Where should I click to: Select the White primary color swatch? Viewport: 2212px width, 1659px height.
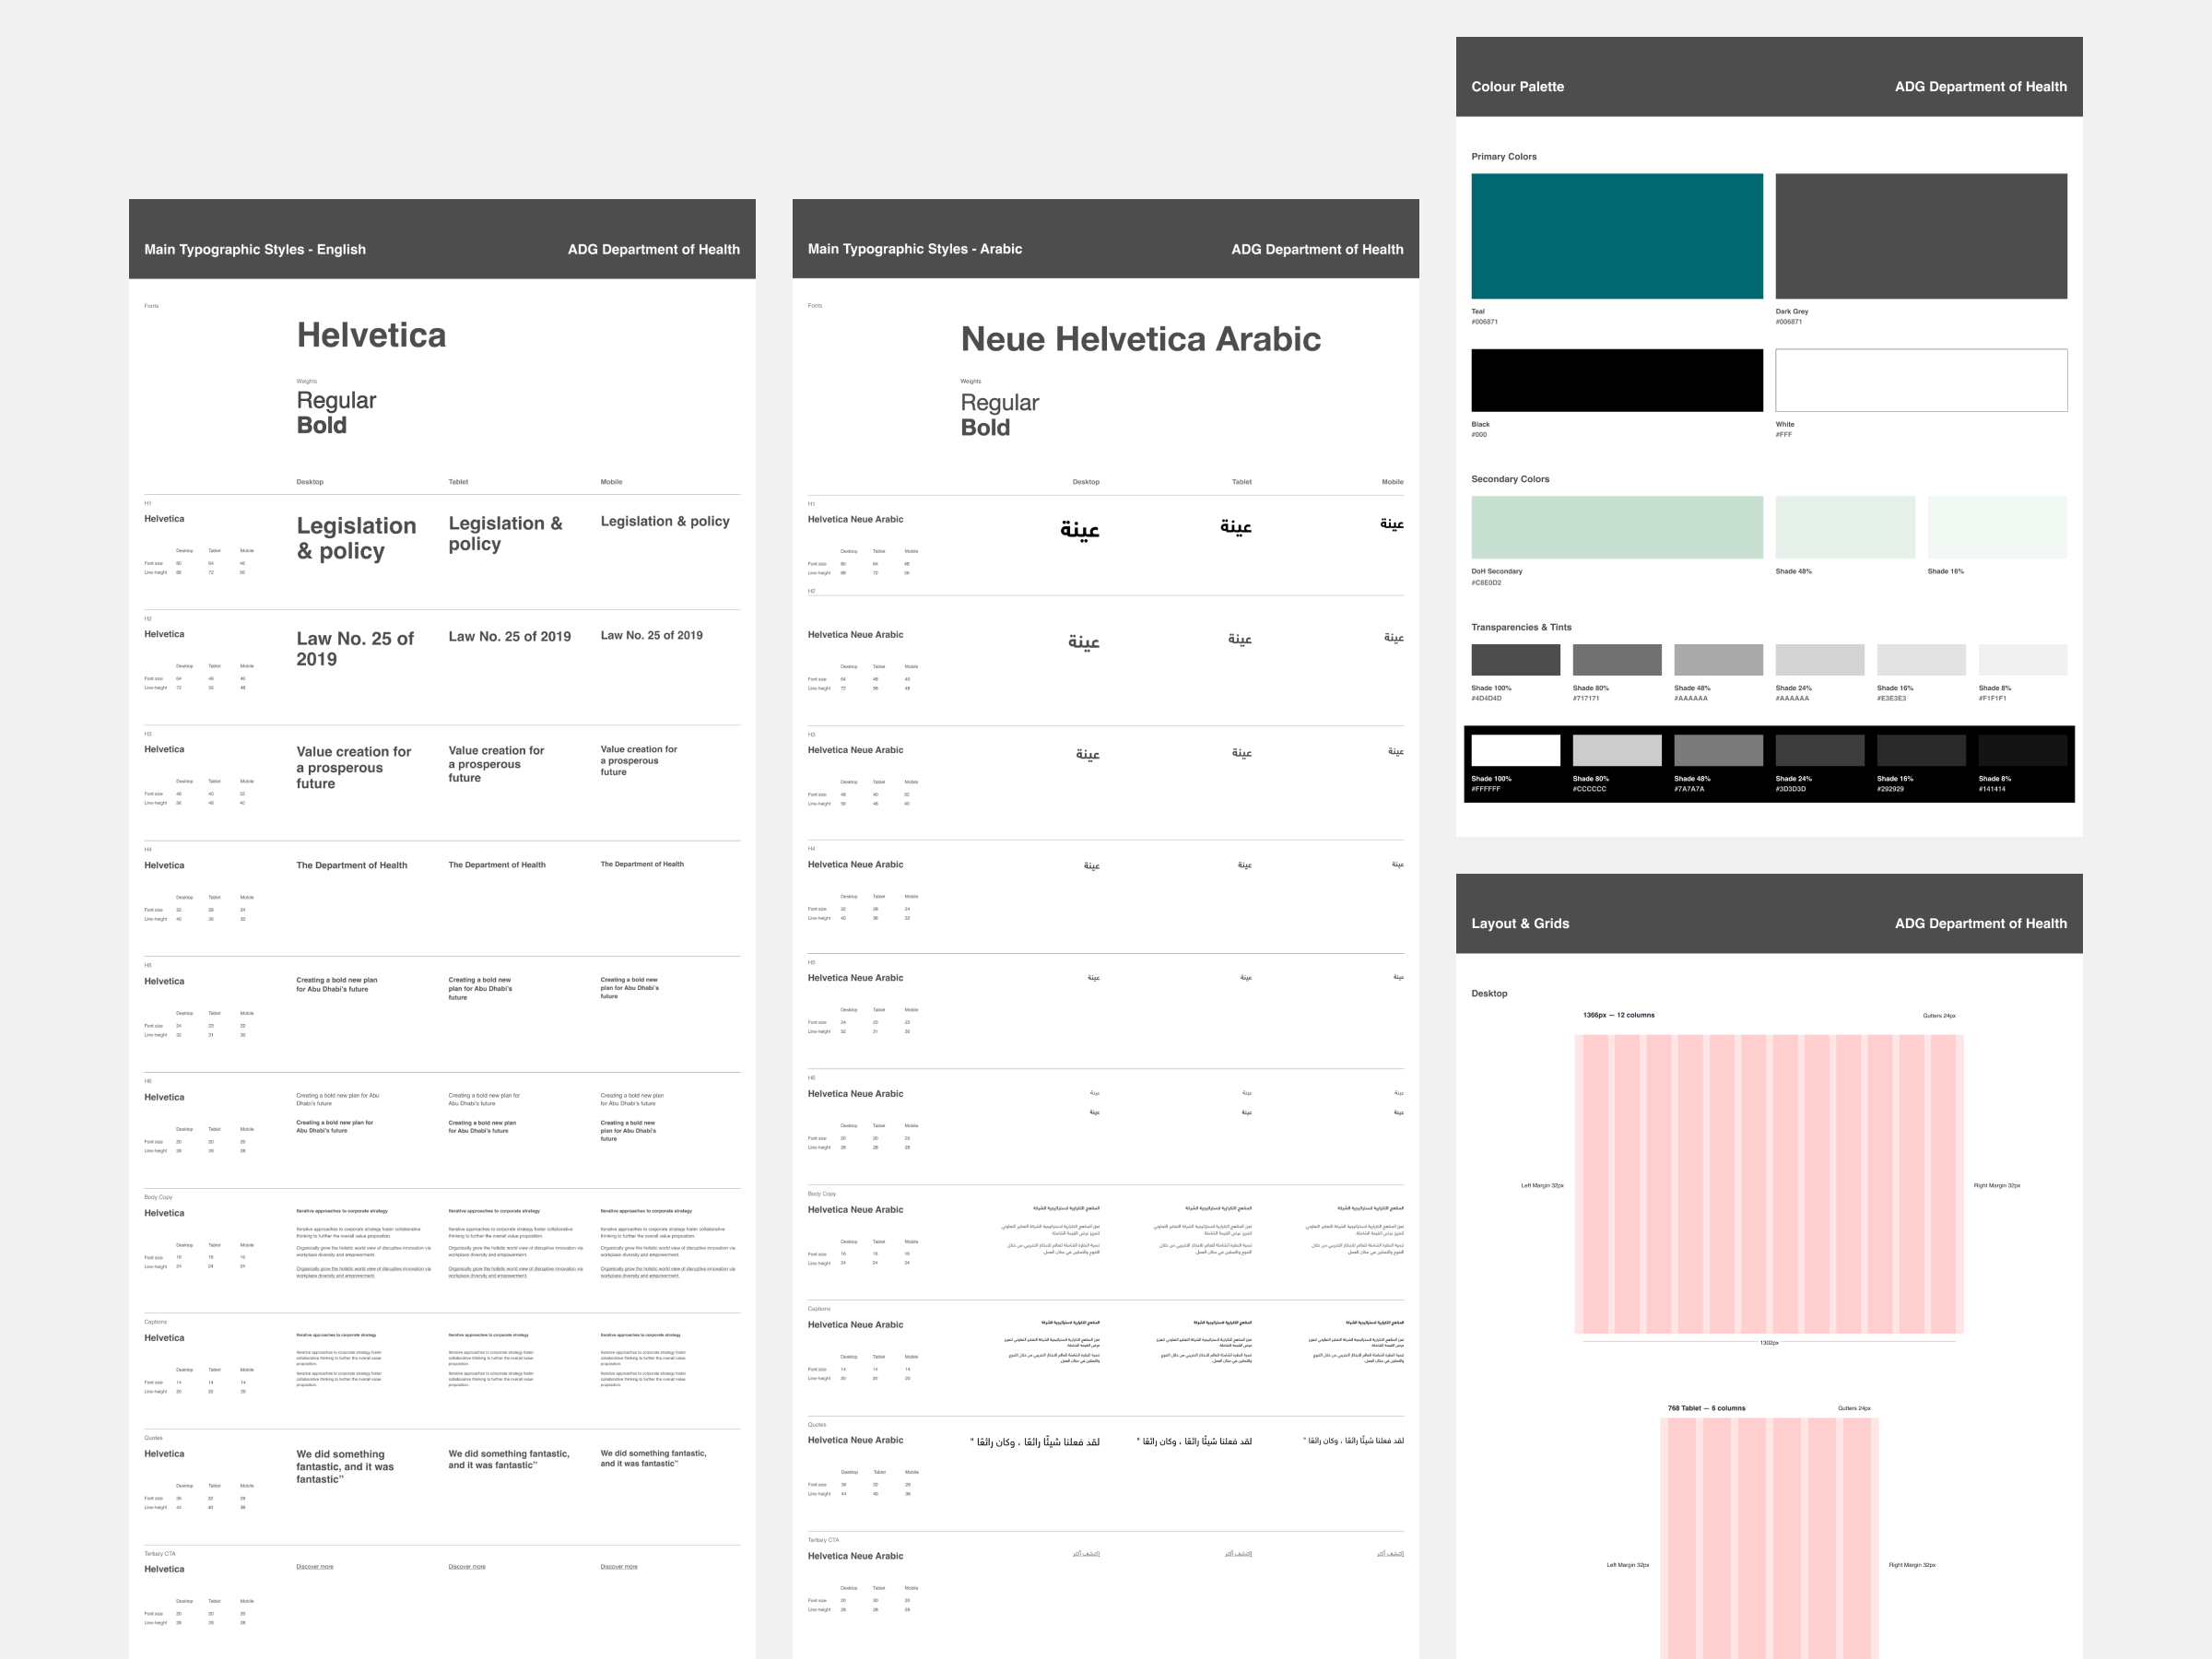coord(1920,380)
